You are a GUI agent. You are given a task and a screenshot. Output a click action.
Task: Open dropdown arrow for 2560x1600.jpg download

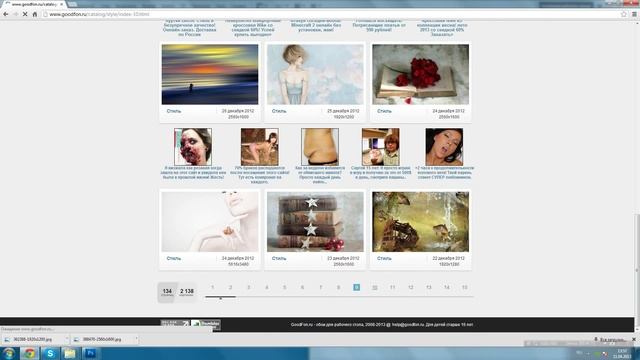pyautogui.click(x=136, y=339)
